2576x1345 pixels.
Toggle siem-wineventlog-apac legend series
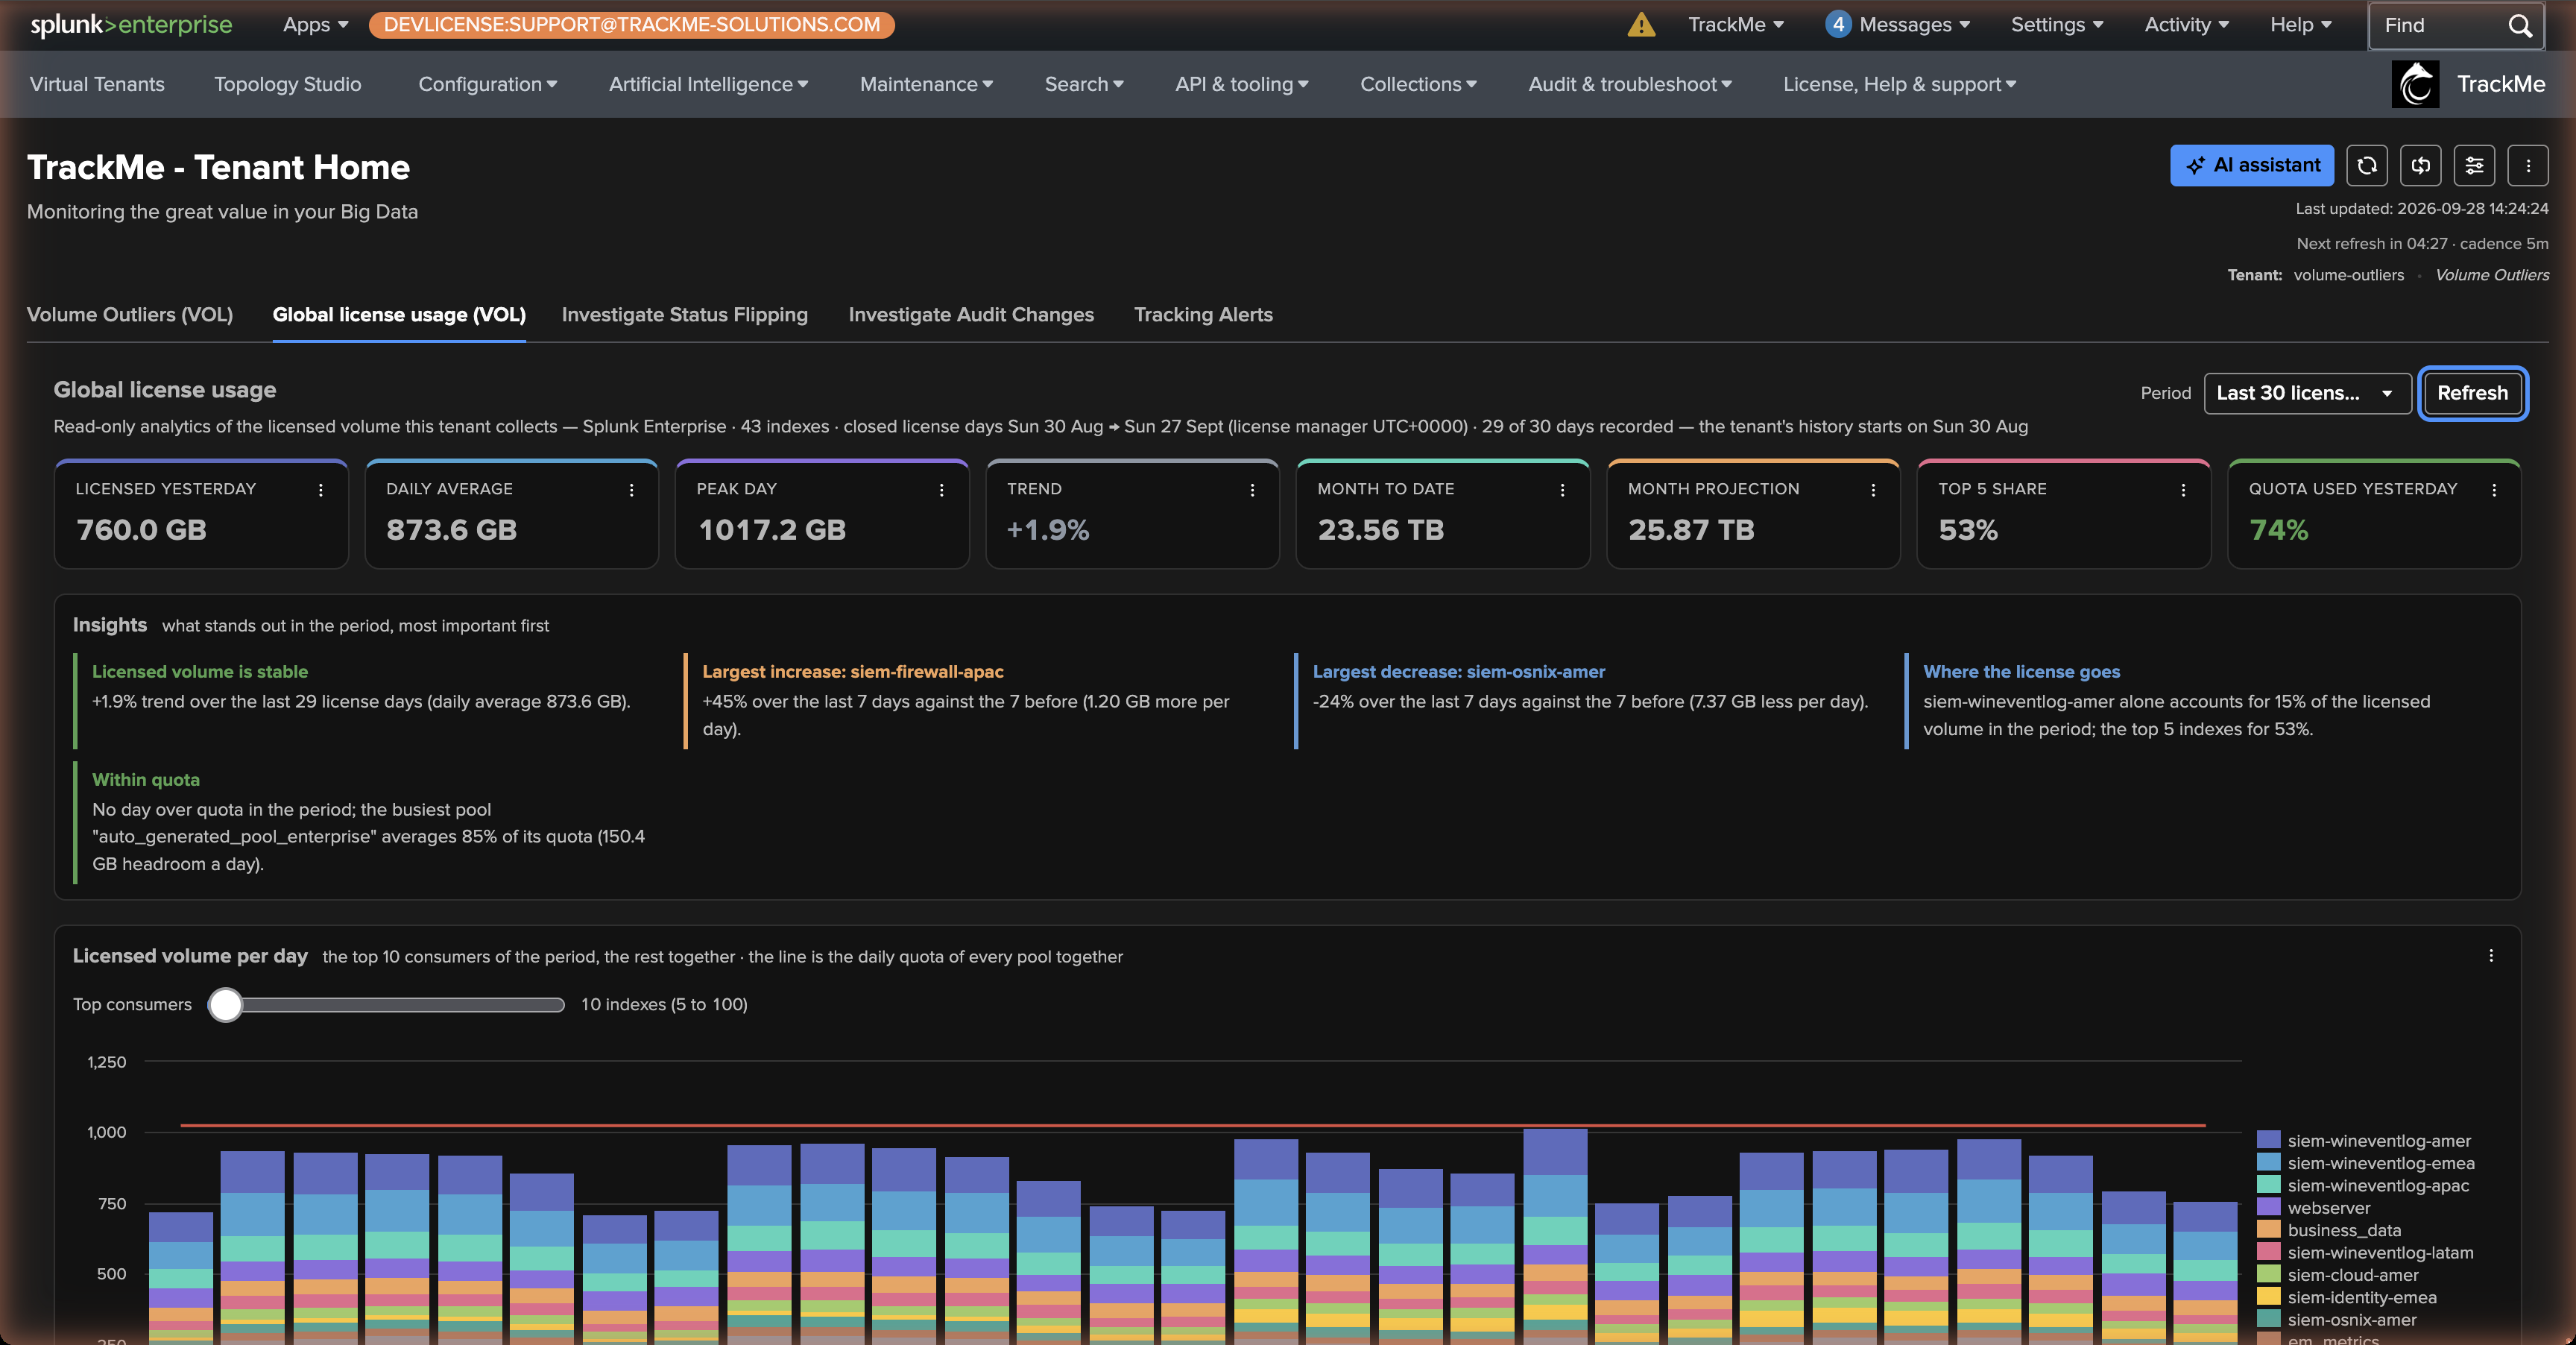pos(2364,1186)
